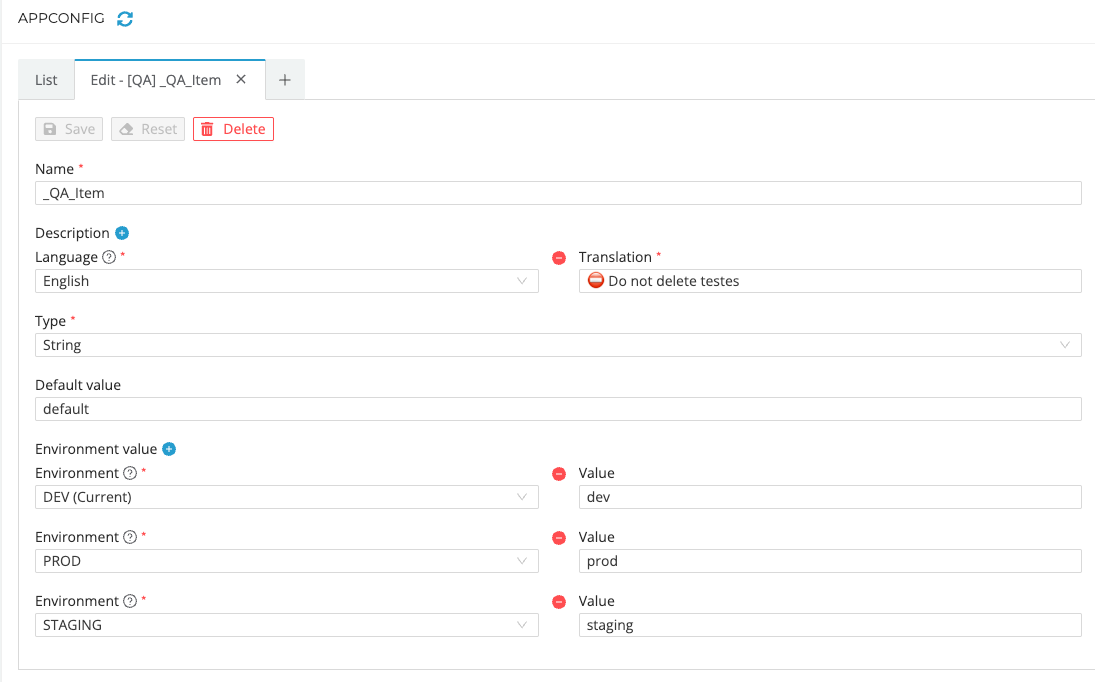1095x682 pixels.
Task: Reset the form changes
Action: click(x=147, y=128)
